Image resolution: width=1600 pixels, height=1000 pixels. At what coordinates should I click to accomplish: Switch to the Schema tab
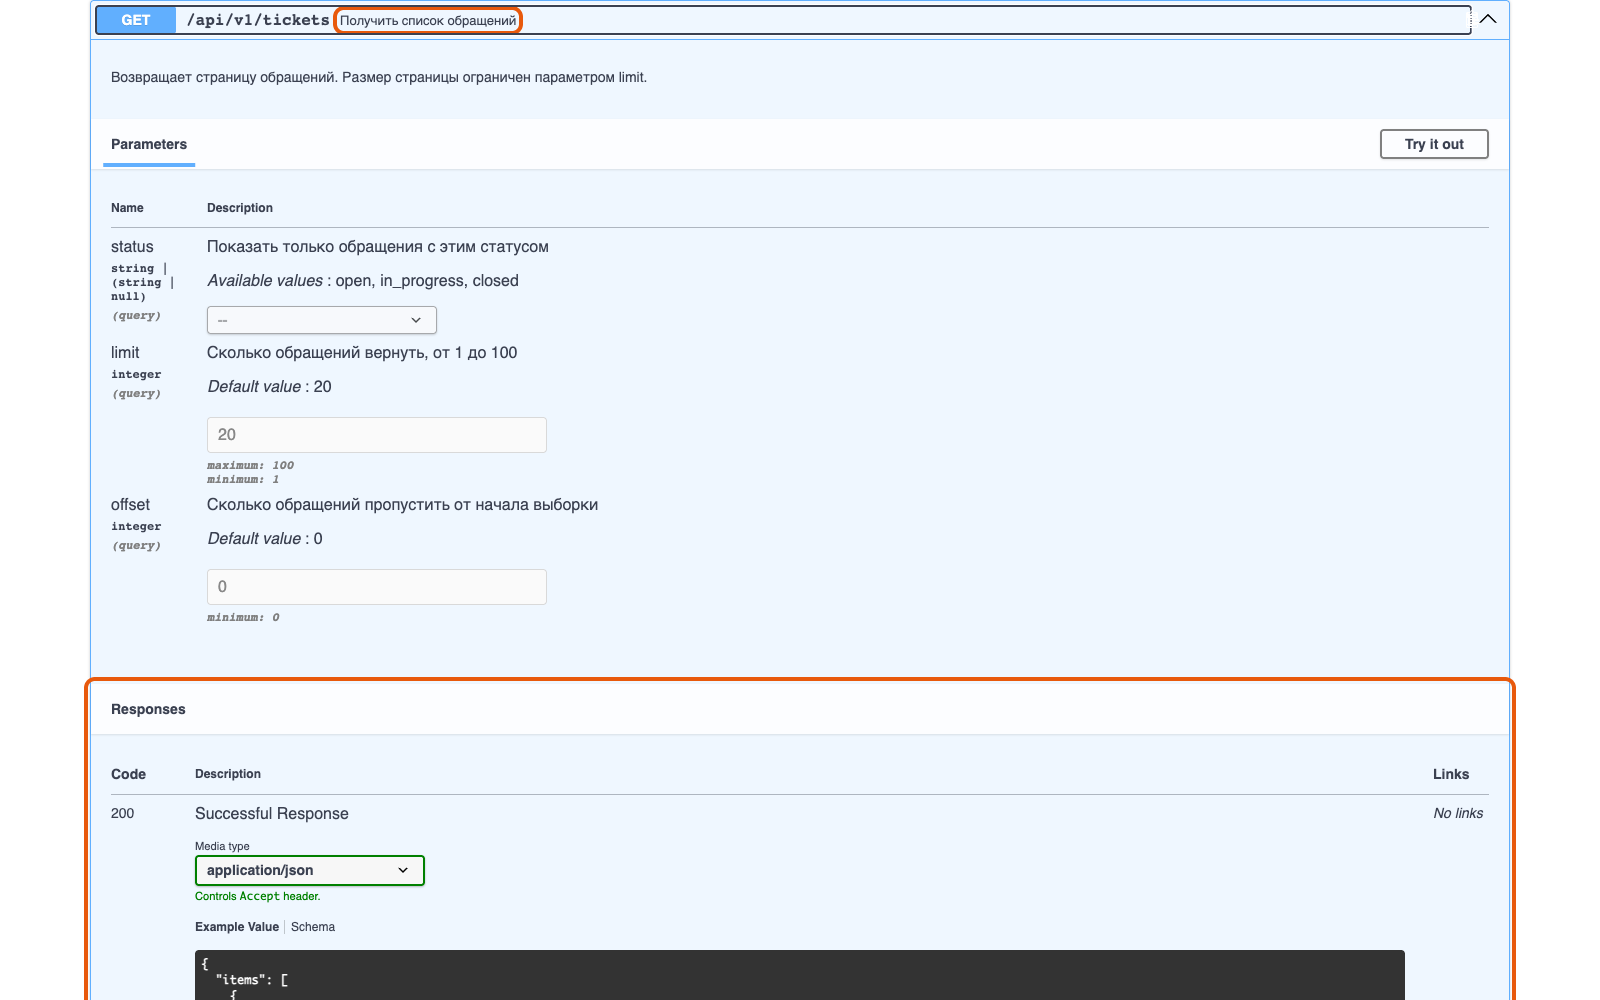pos(313,927)
